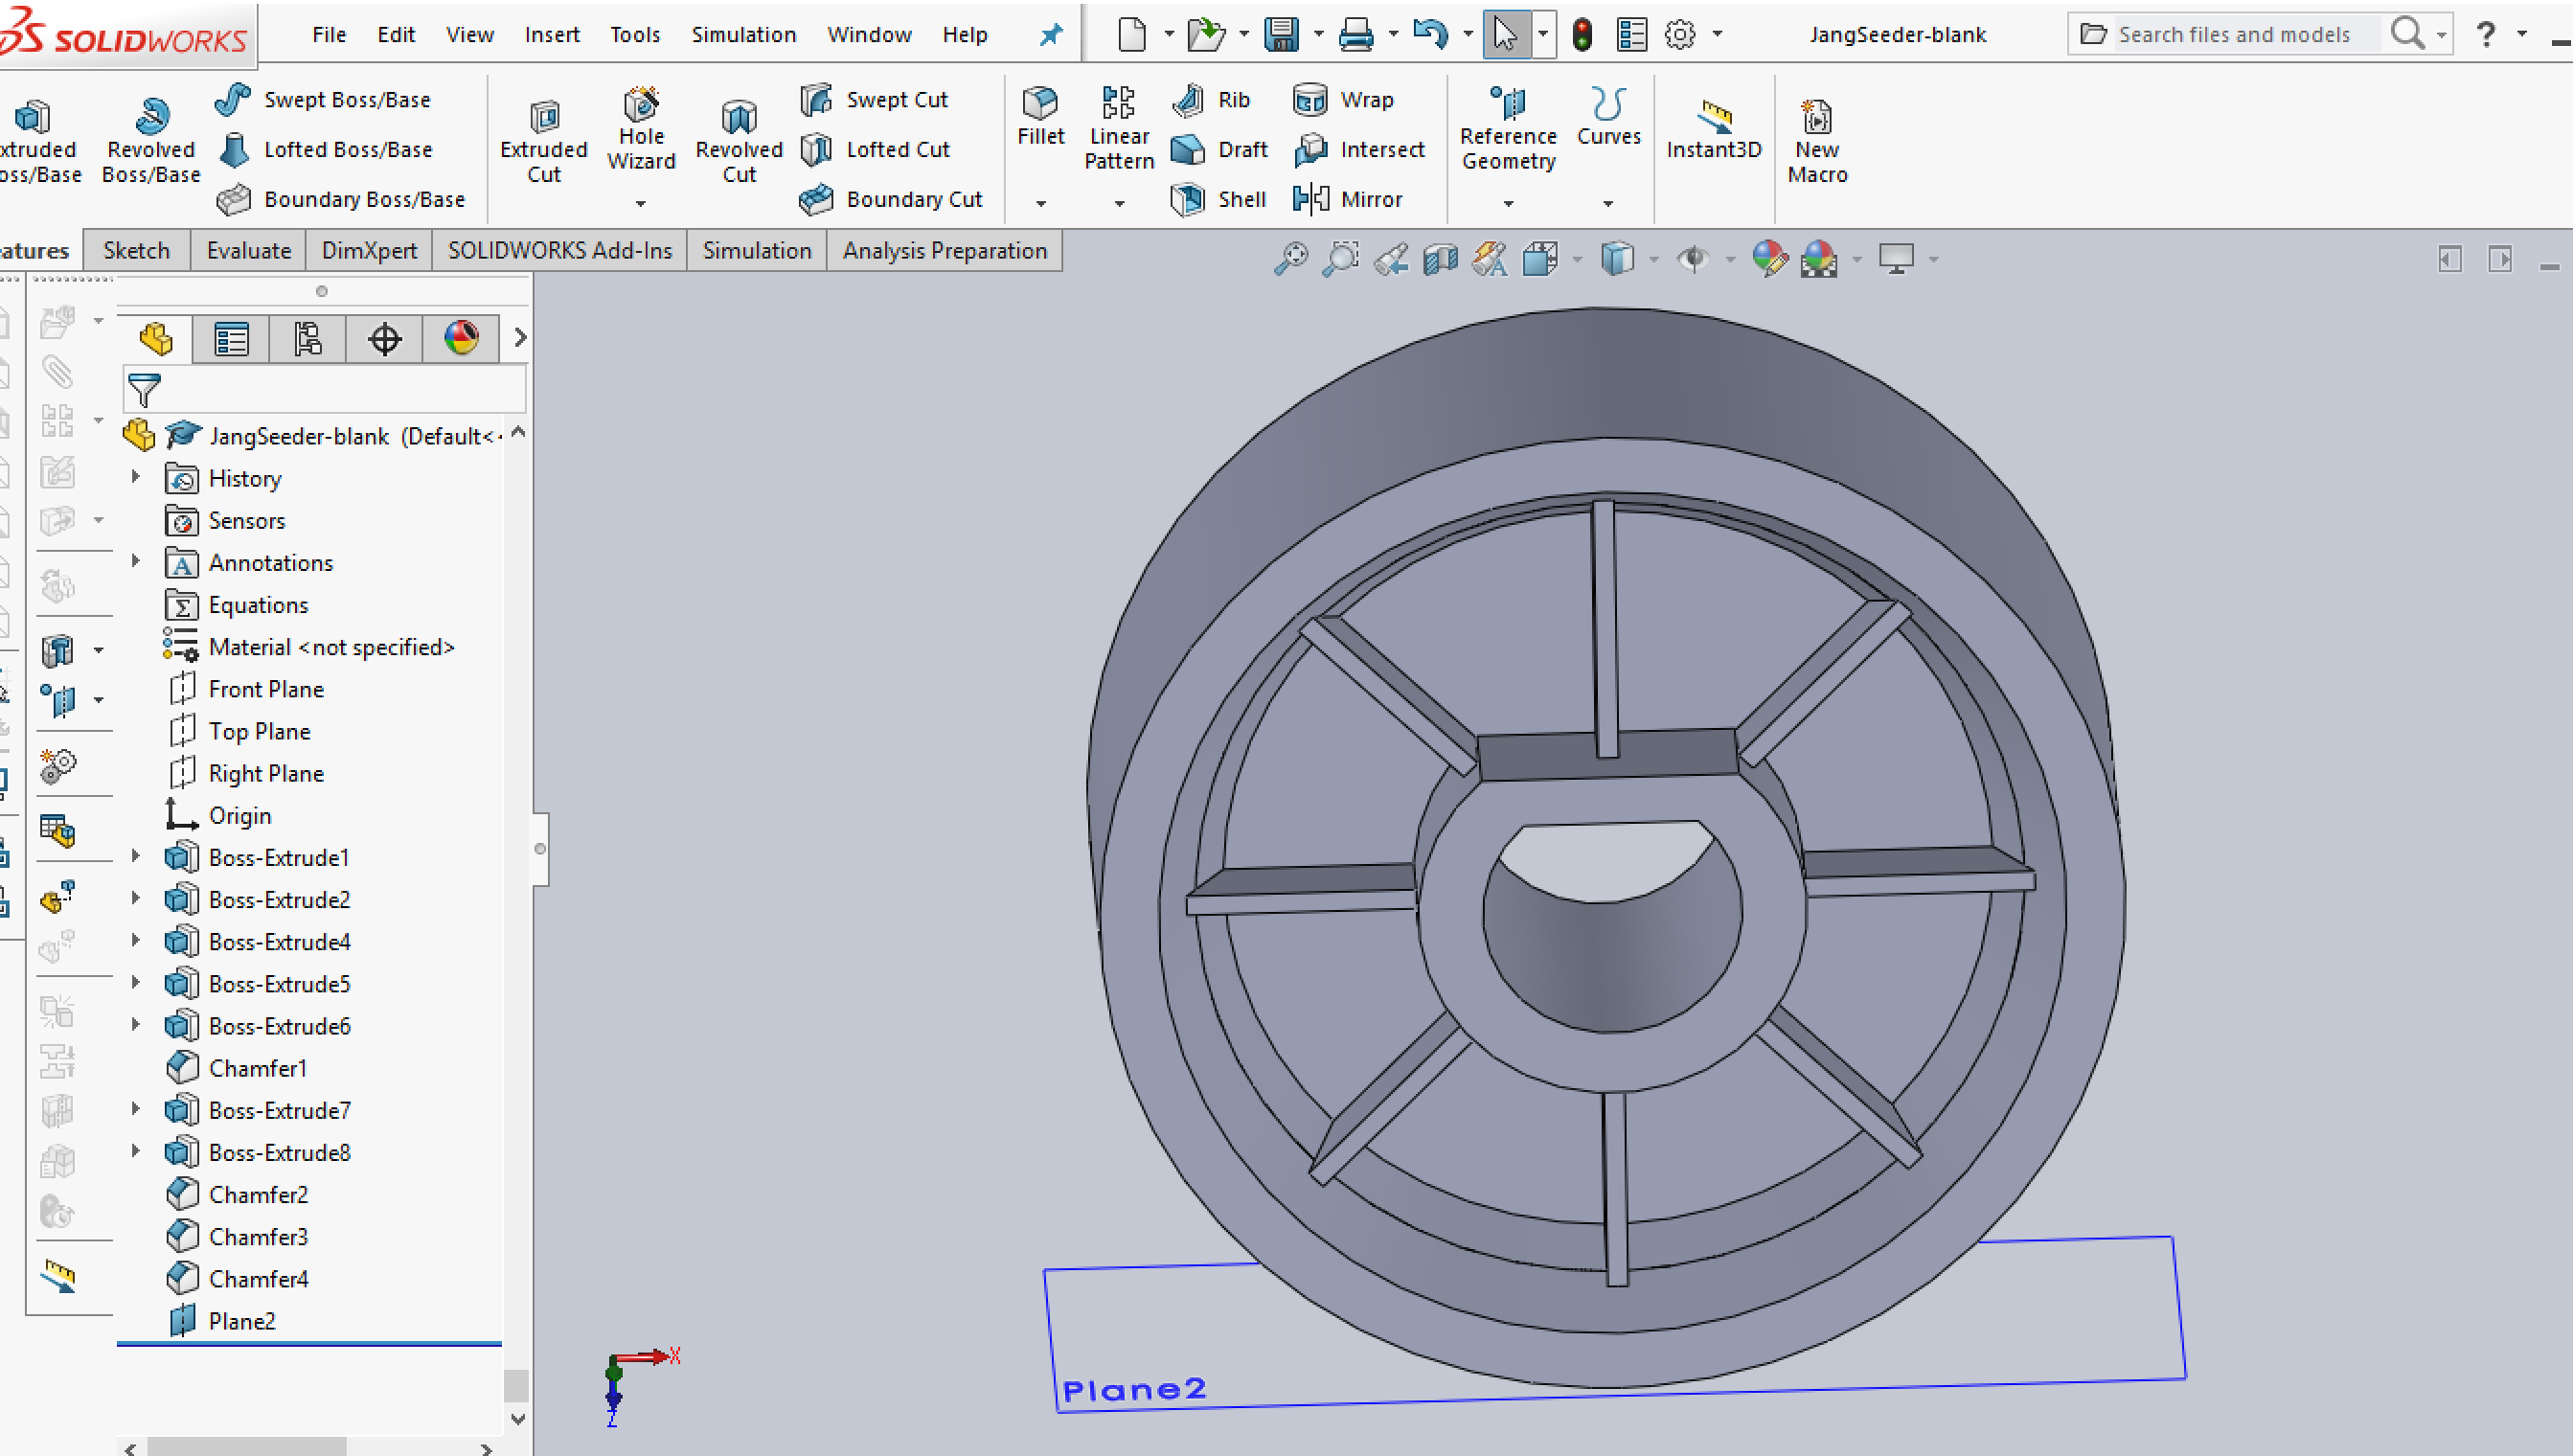The height and width of the screenshot is (1456, 2573).
Task: Click the Undo button
Action: pos(1430,35)
